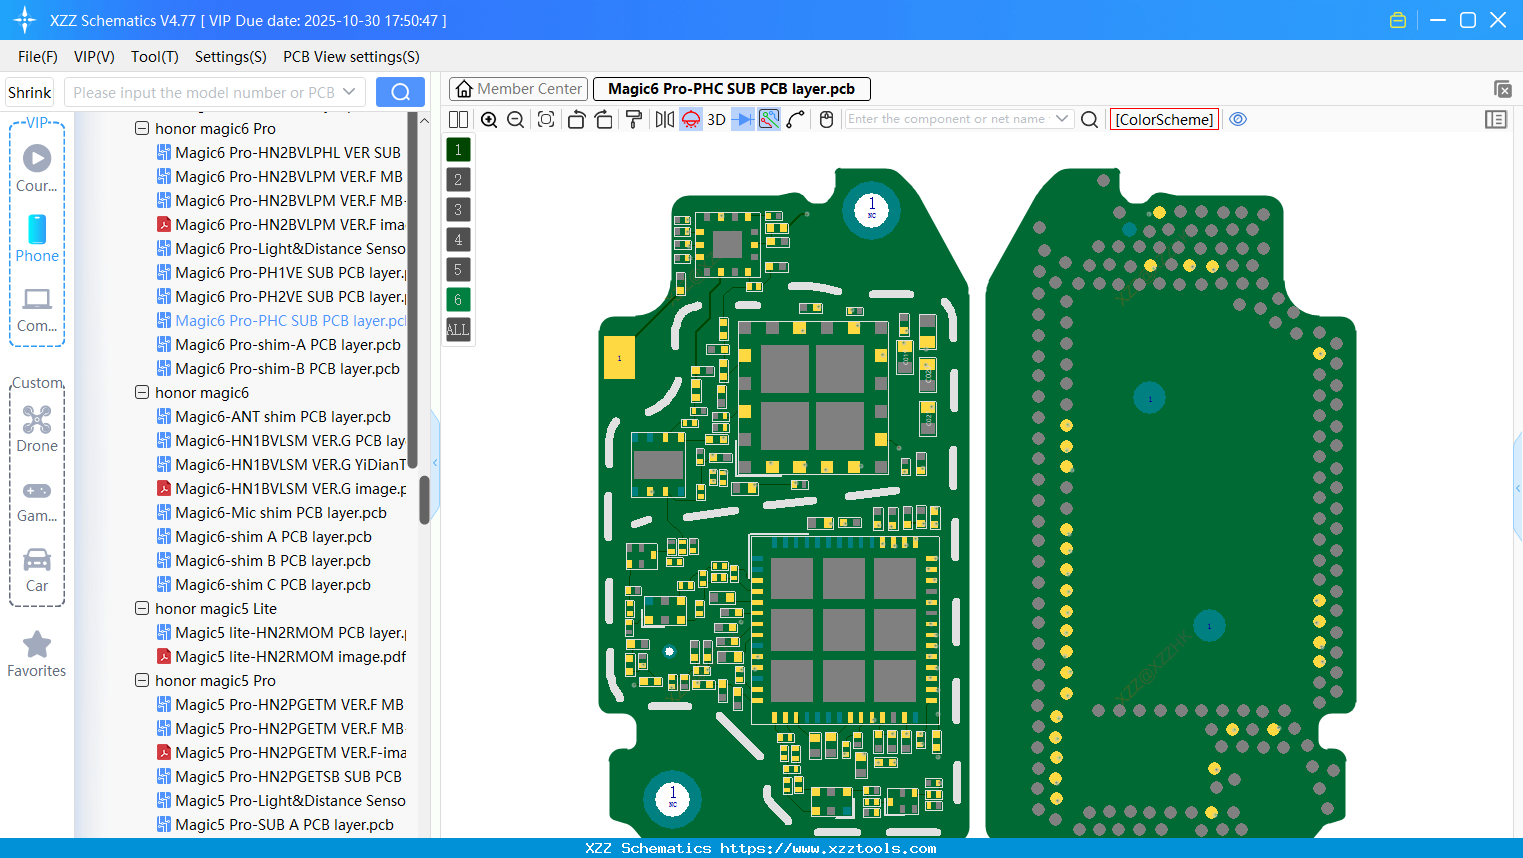This screenshot has height=858, width=1523.
Task: Click the VIP gift icon in title bar
Action: [x=1398, y=20]
